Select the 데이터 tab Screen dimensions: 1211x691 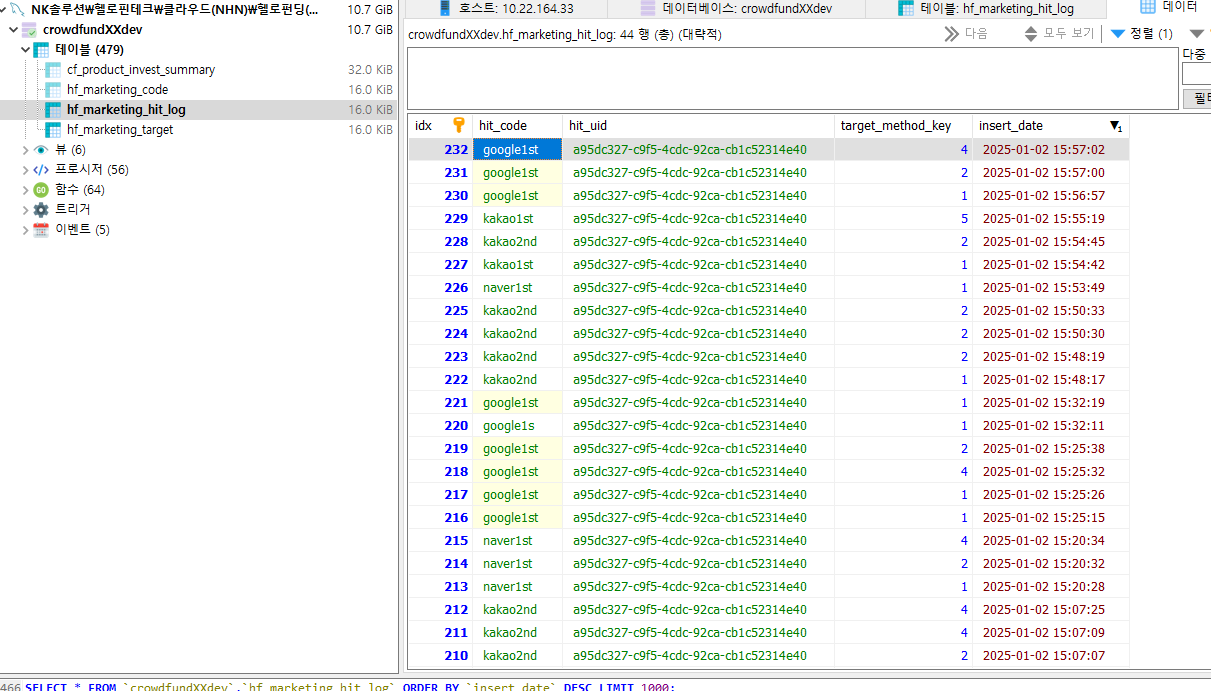1168,8
